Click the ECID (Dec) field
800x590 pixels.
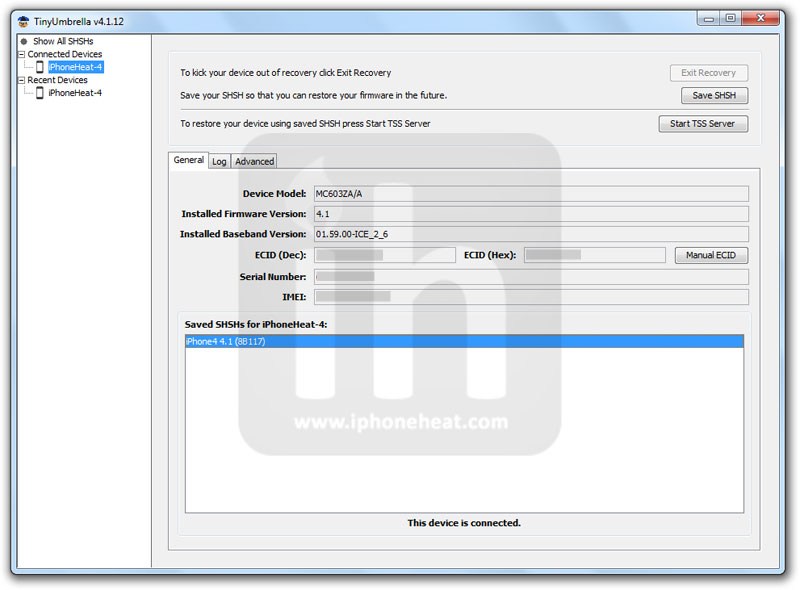click(x=385, y=255)
